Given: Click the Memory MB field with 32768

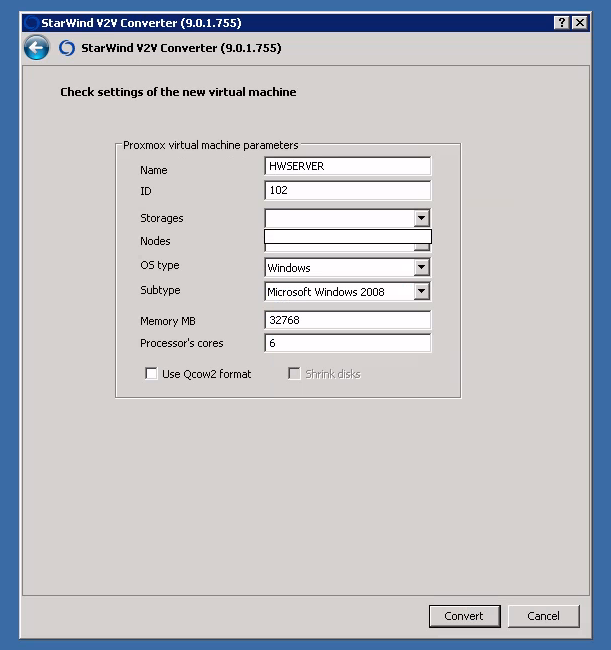Looking at the screenshot, I should (347, 320).
